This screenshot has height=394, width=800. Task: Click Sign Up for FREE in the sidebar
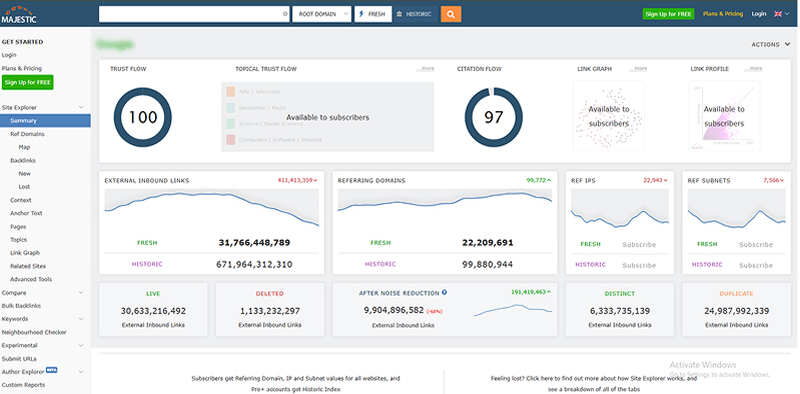[x=28, y=82]
